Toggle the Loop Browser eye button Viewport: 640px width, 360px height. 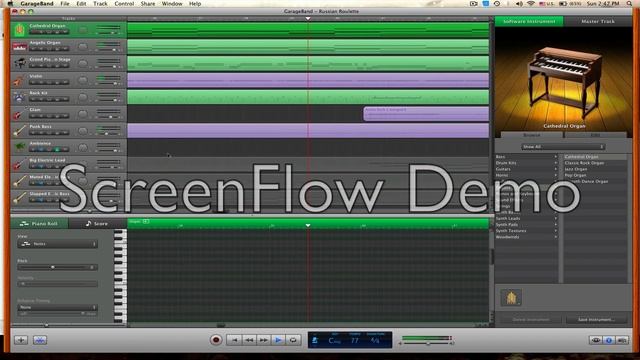coord(596,340)
